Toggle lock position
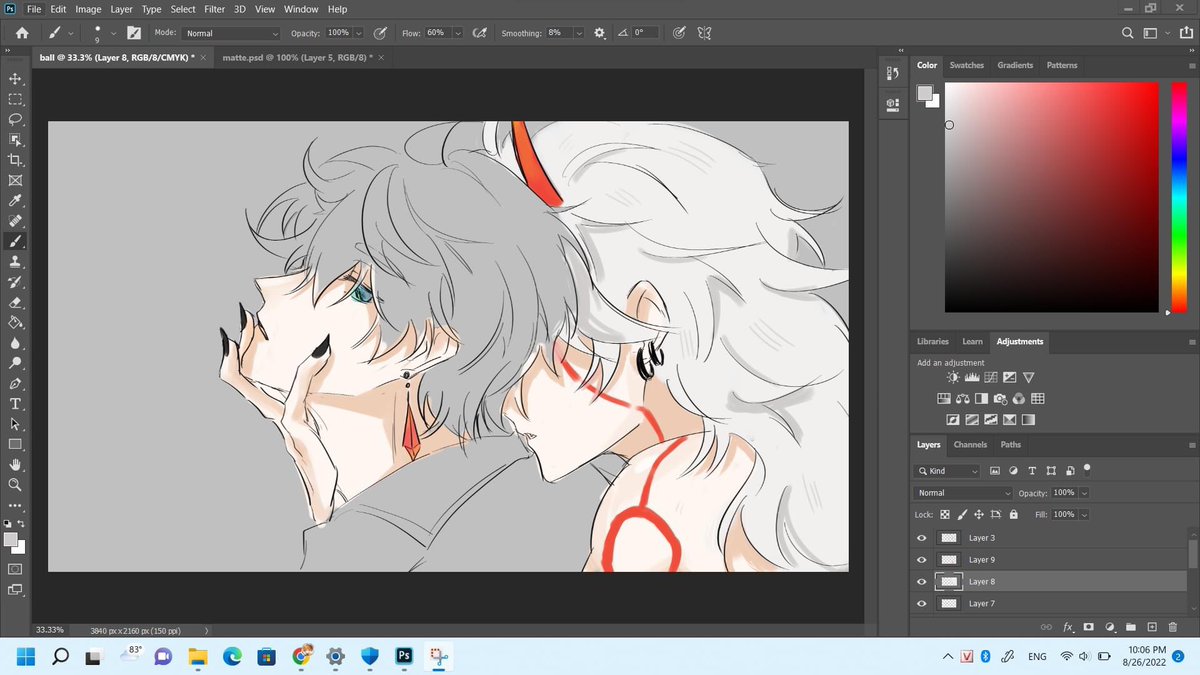Image resolution: width=1200 pixels, height=675 pixels. pos(979,514)
